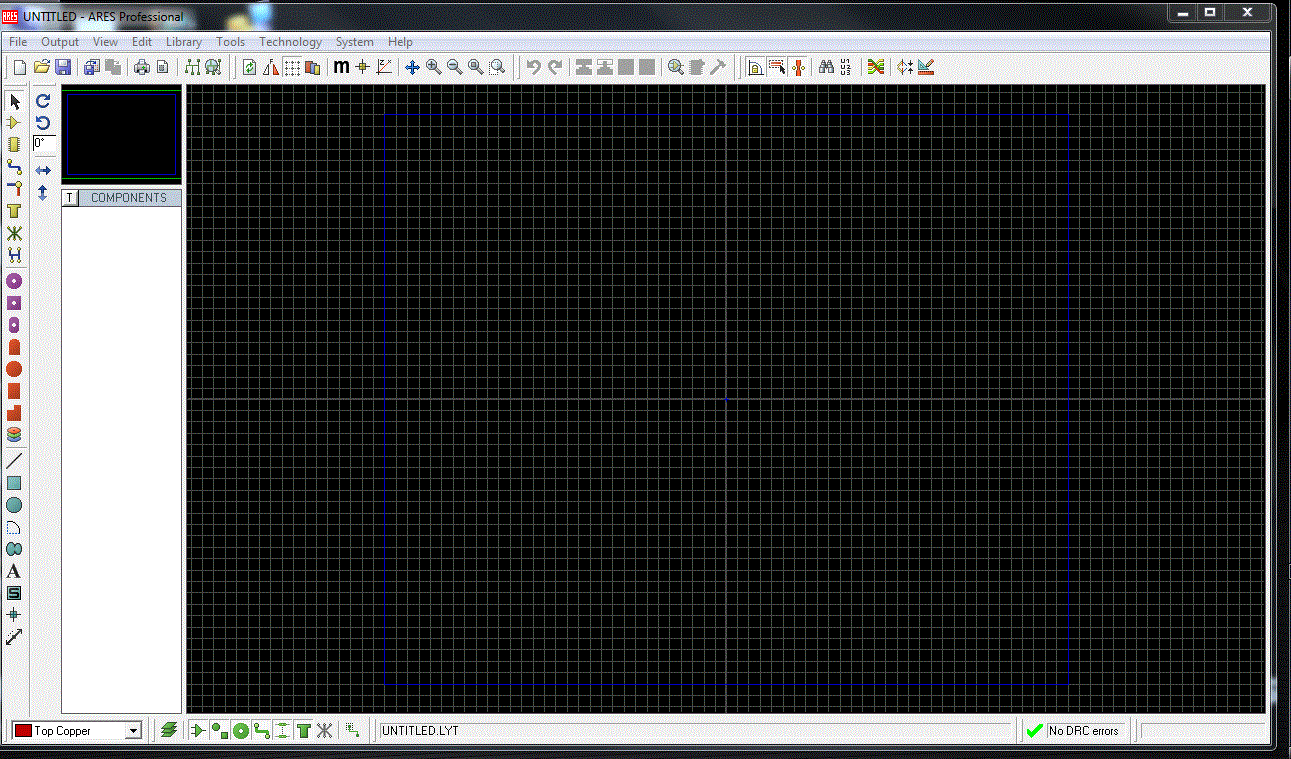Select the Text 'A' tool in left toolbar
1291x759 pixels.
point(14,571)
